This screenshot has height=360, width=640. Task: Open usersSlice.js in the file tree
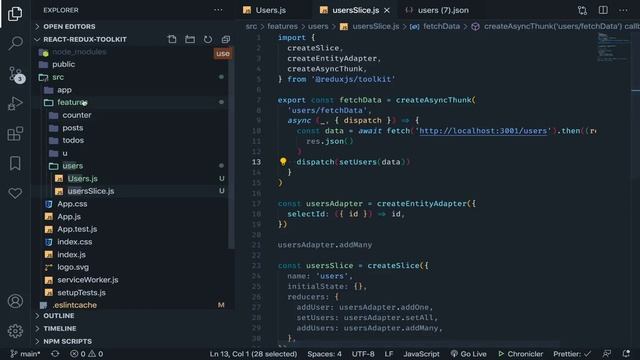(x=91, y=191)
